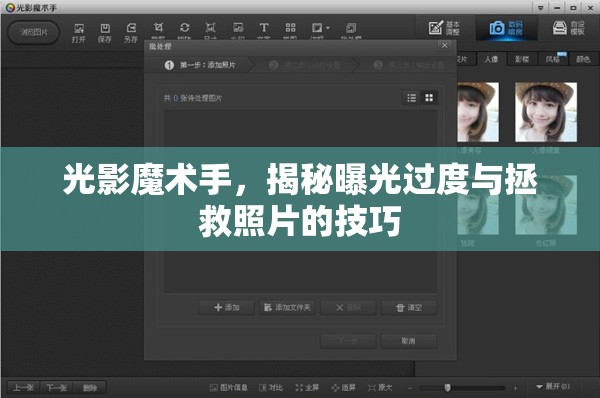The image size is (600, 398).
Task: Switch to the 自设模板 custom template tab
Action: [x=569, y=28]
